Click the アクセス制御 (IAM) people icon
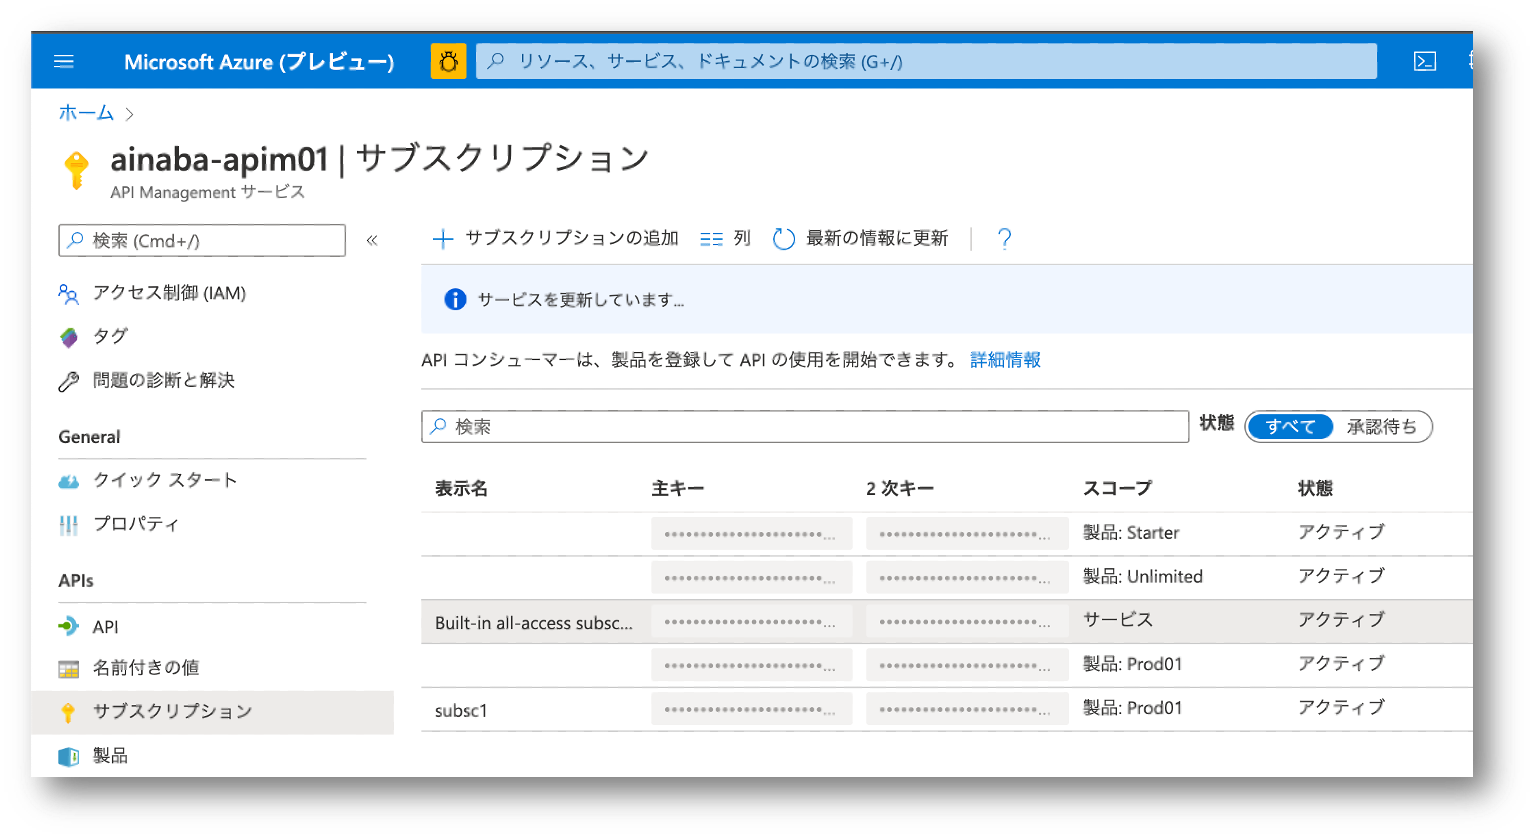The width and height of the screenshot is (1534, 838). click(x=68, y=294)
